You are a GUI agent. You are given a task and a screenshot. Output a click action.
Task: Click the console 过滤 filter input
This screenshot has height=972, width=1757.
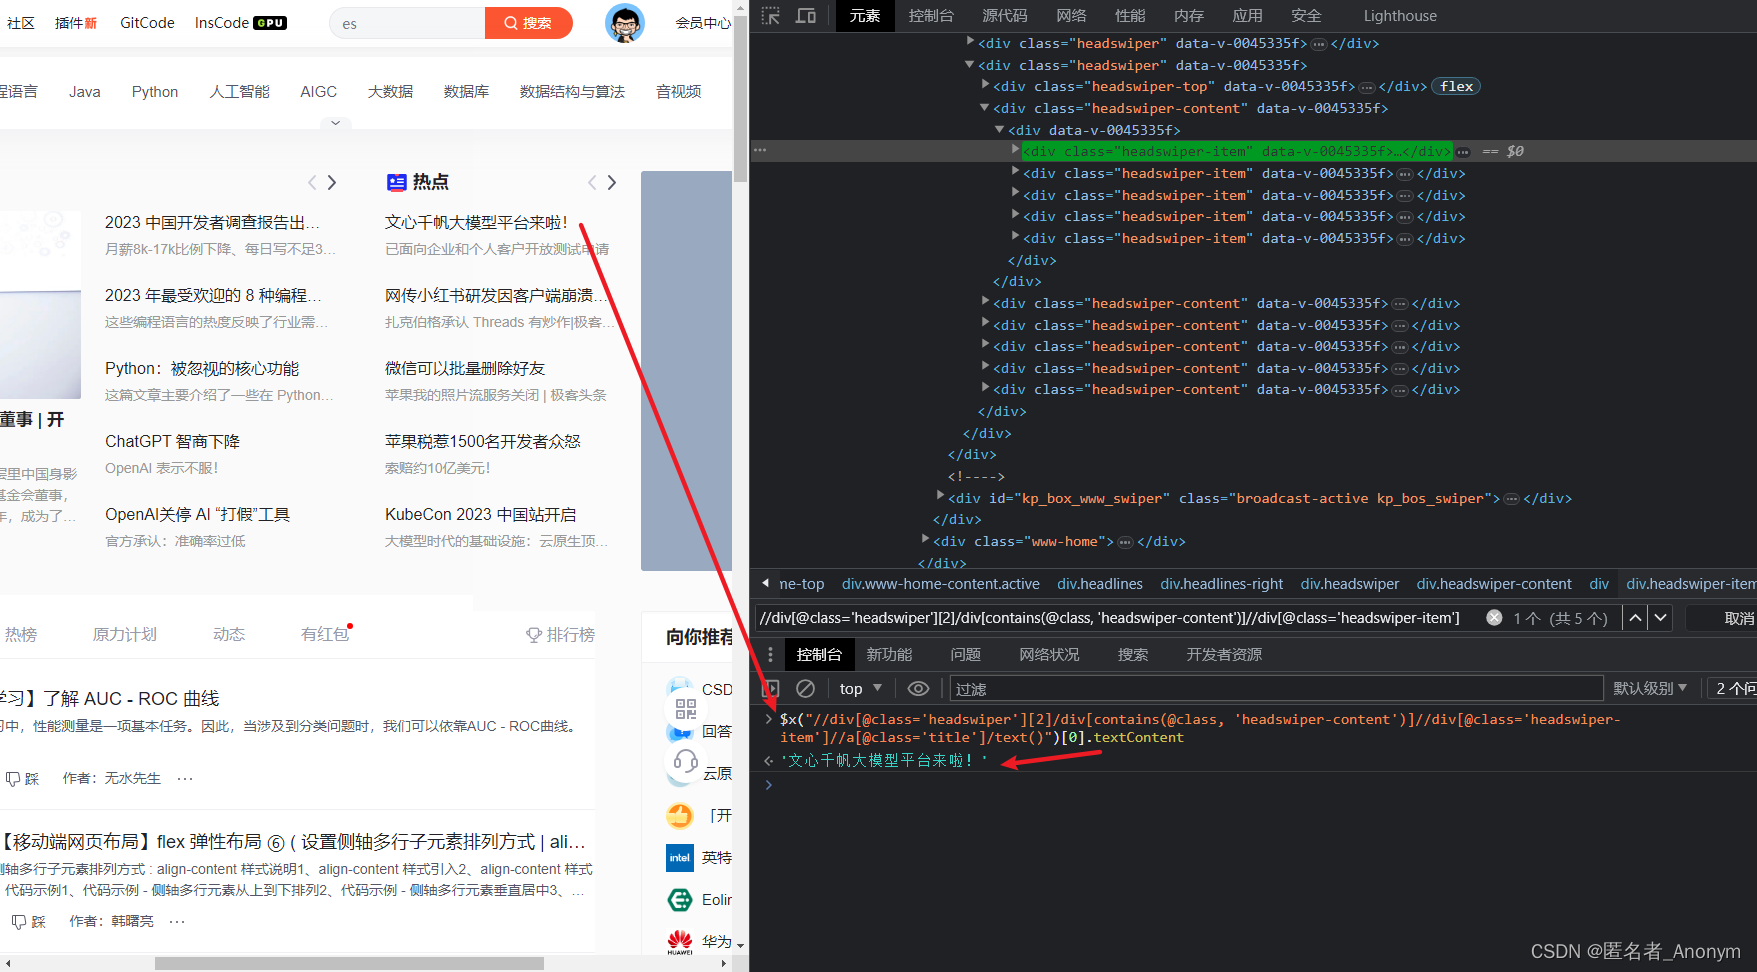1276,689
